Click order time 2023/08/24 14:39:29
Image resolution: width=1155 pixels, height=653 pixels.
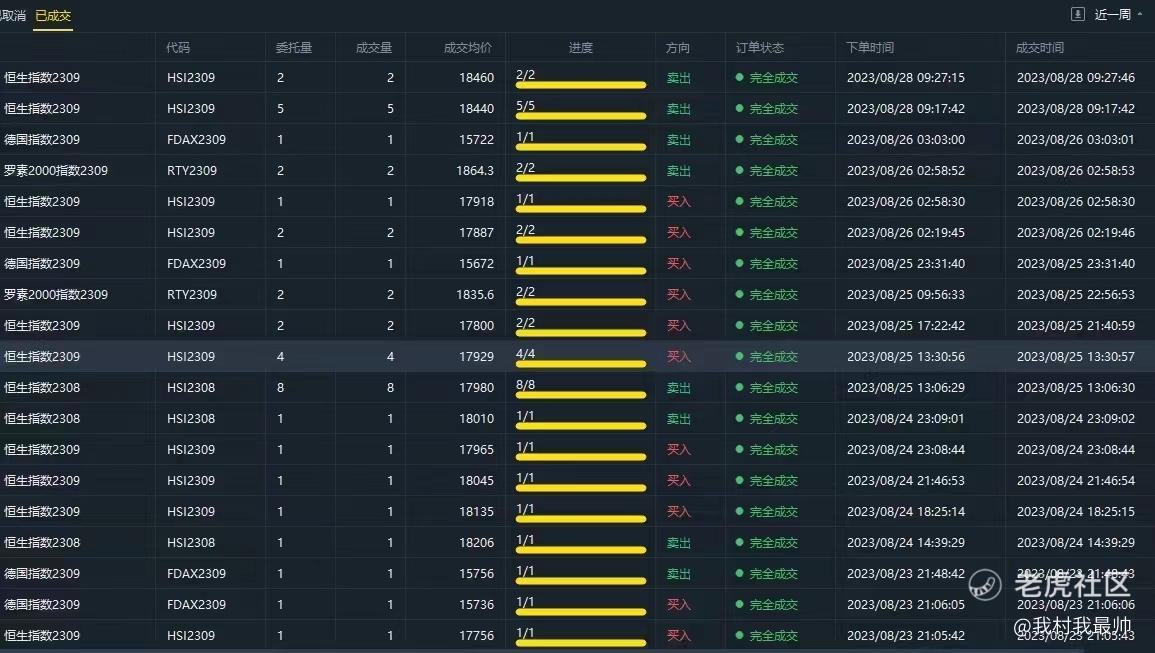905,542
